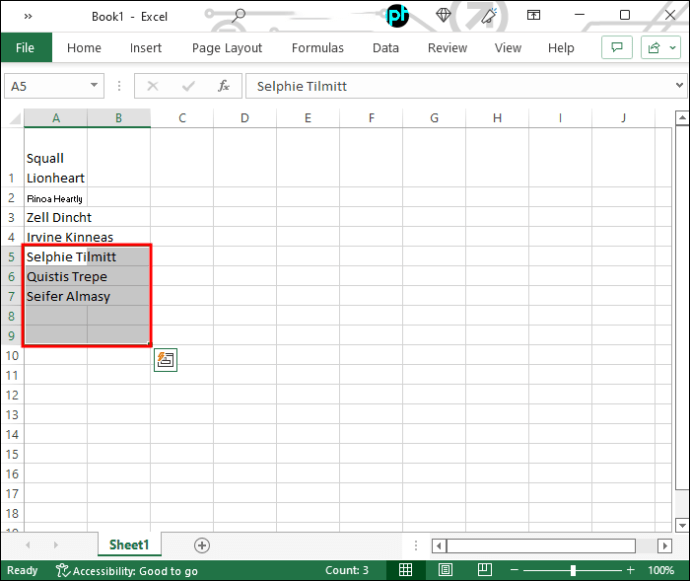Click the Select All corner triangle
This screenshot has height=581, width=690.
point(15,118)
